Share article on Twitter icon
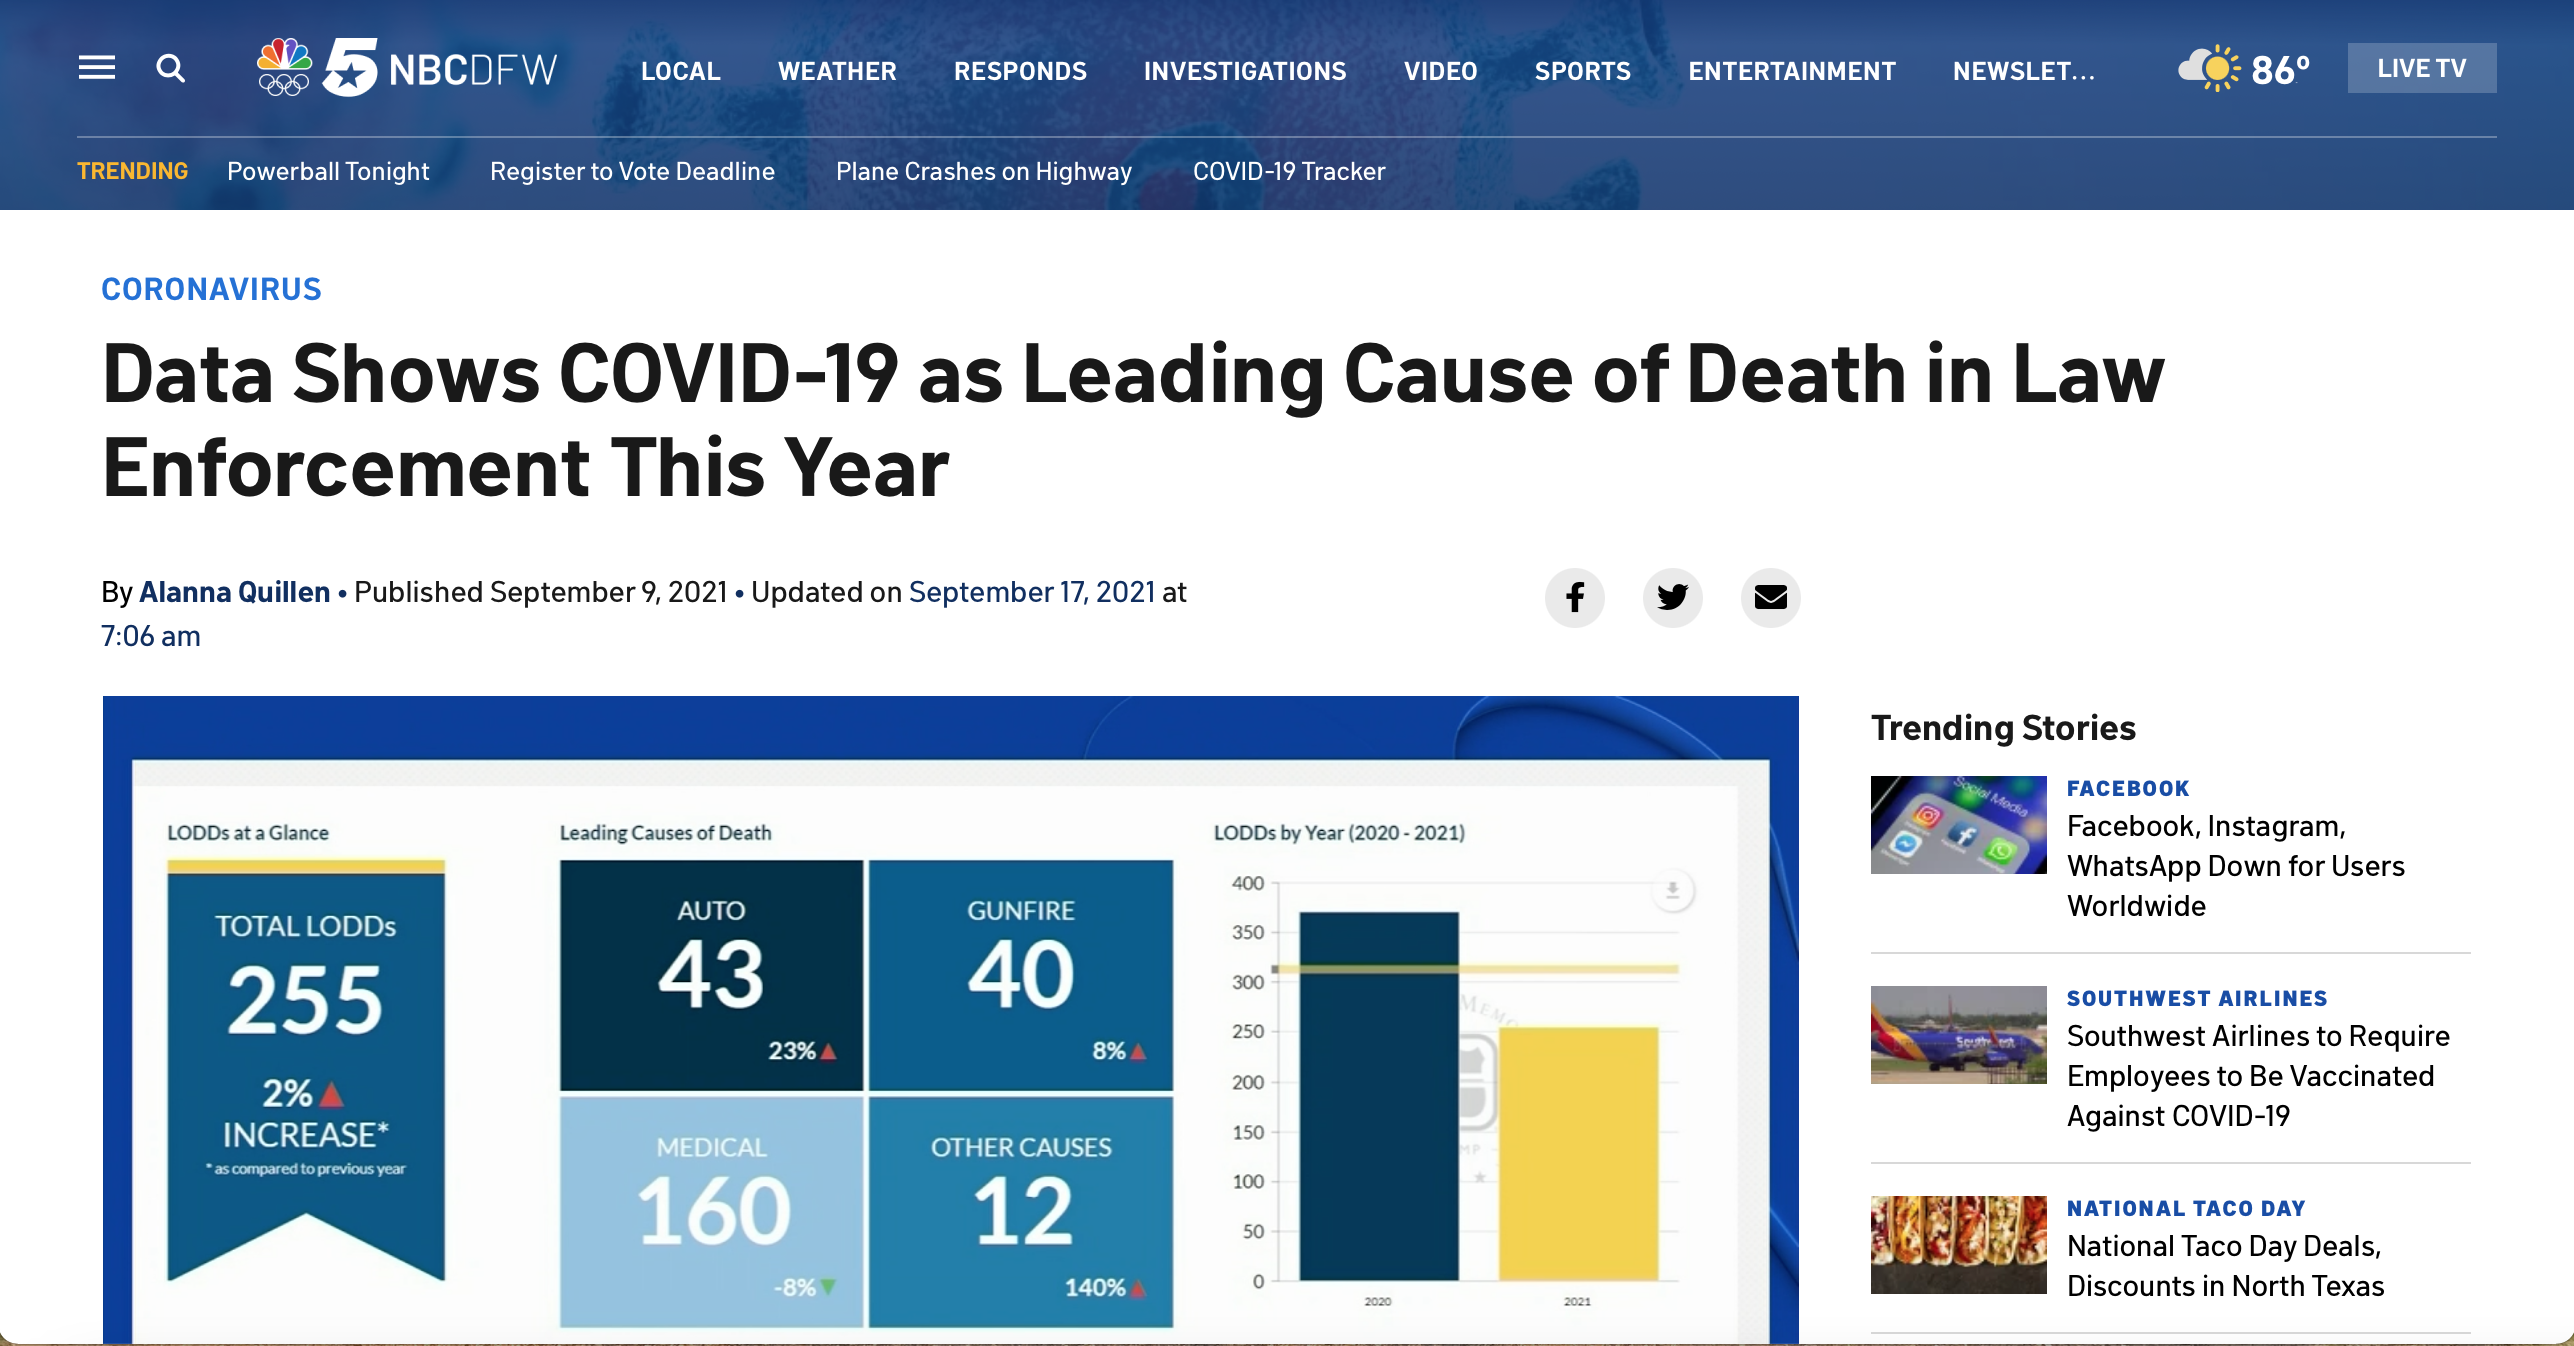Image resolution: width=2574 pixels, height=1346 pixels. (1672, 597)
